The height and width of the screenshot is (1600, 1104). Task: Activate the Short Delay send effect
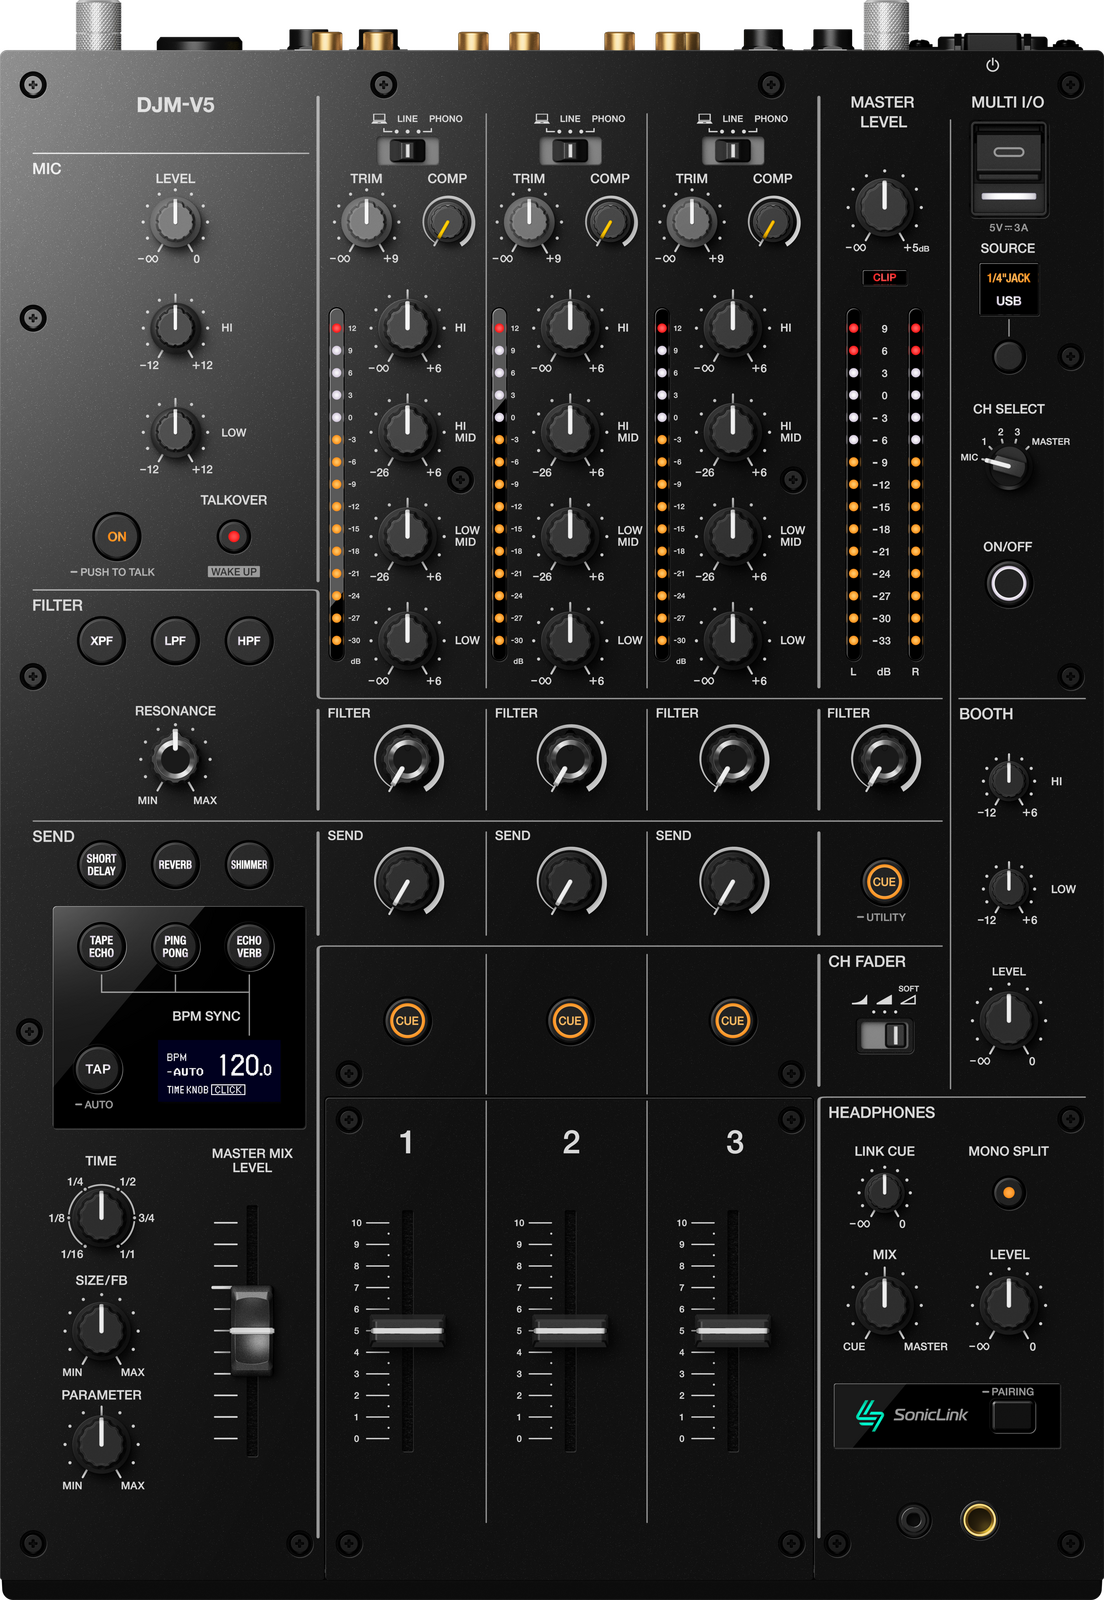(101, 865)
